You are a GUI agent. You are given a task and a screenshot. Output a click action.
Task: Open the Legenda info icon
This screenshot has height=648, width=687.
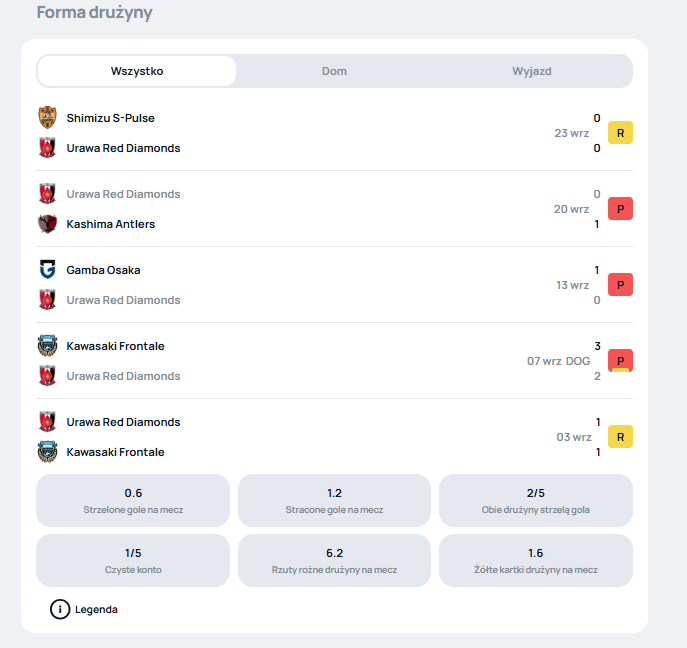click(x=60, y=609)
